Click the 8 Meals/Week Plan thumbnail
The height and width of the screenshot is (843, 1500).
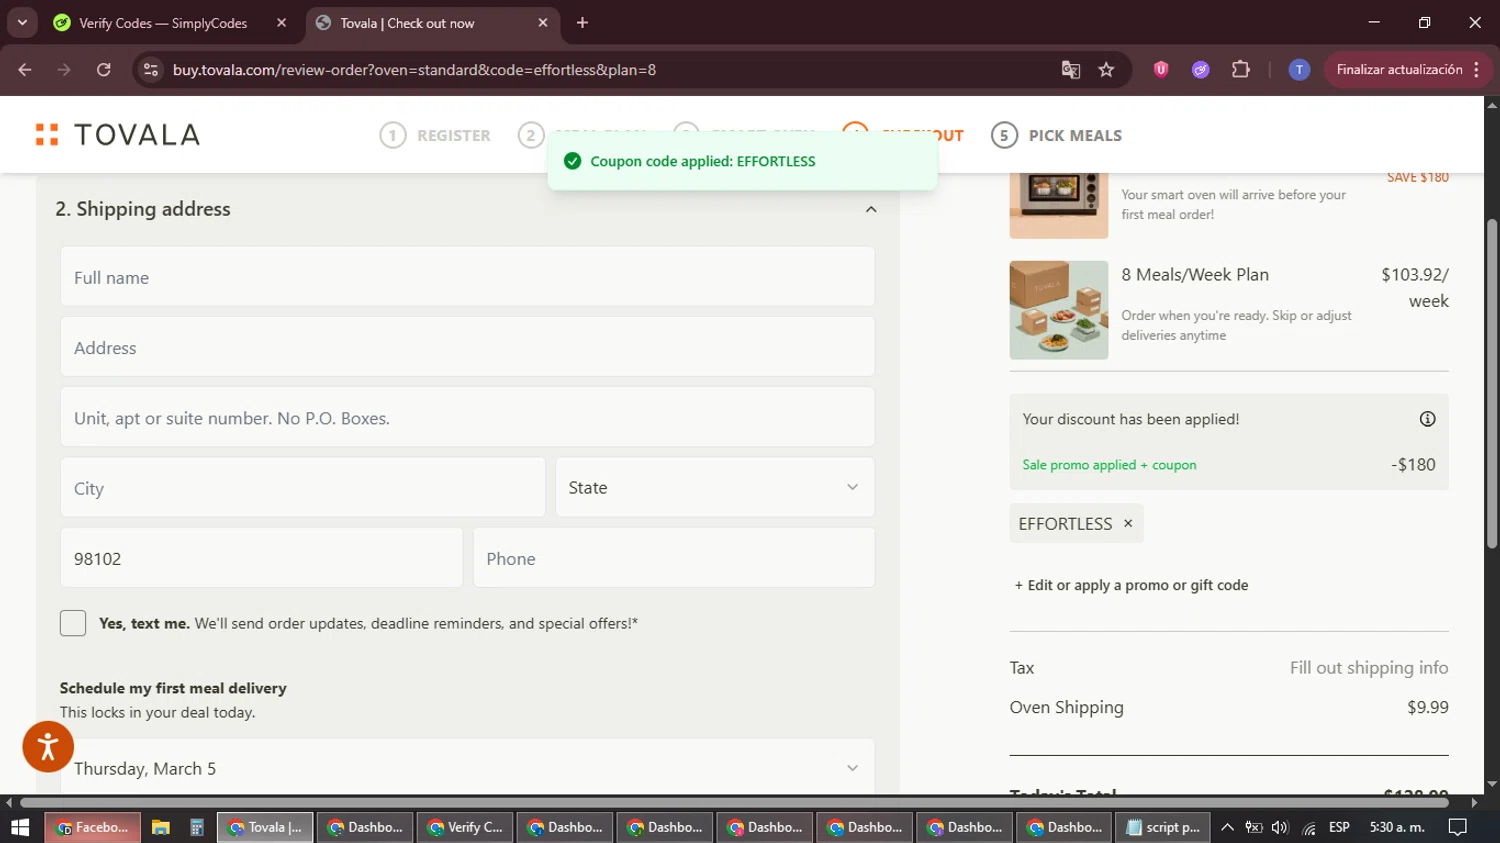1058,310
